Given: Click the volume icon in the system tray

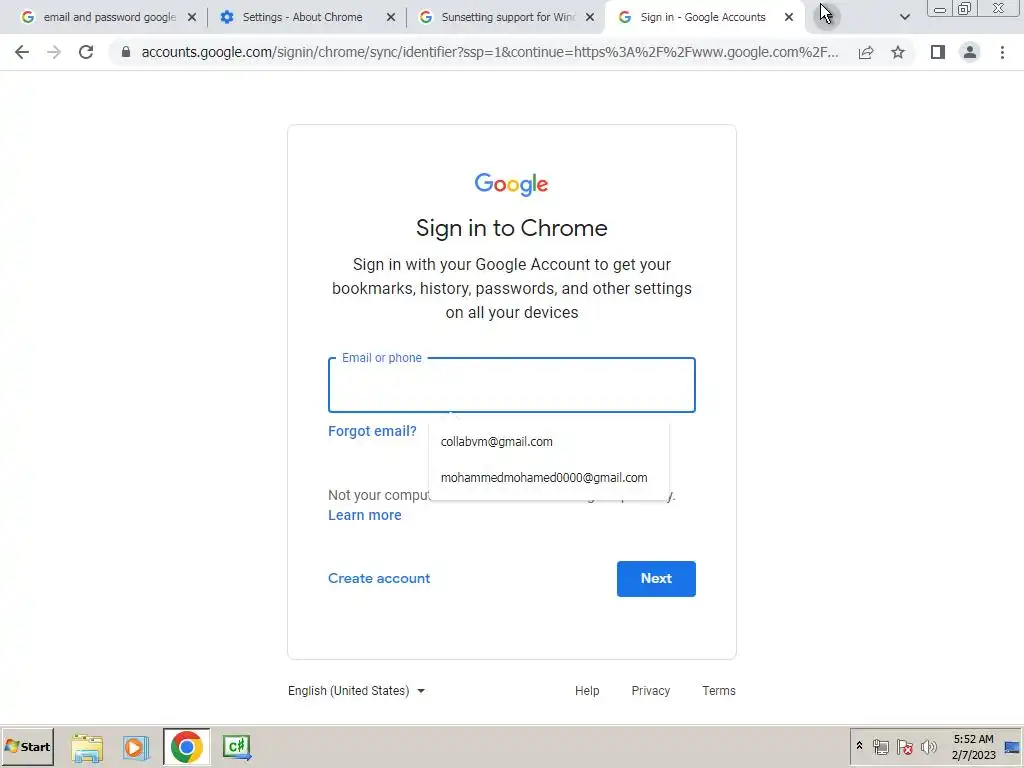Looking at the screenshot, I should (x=928, y=747).
